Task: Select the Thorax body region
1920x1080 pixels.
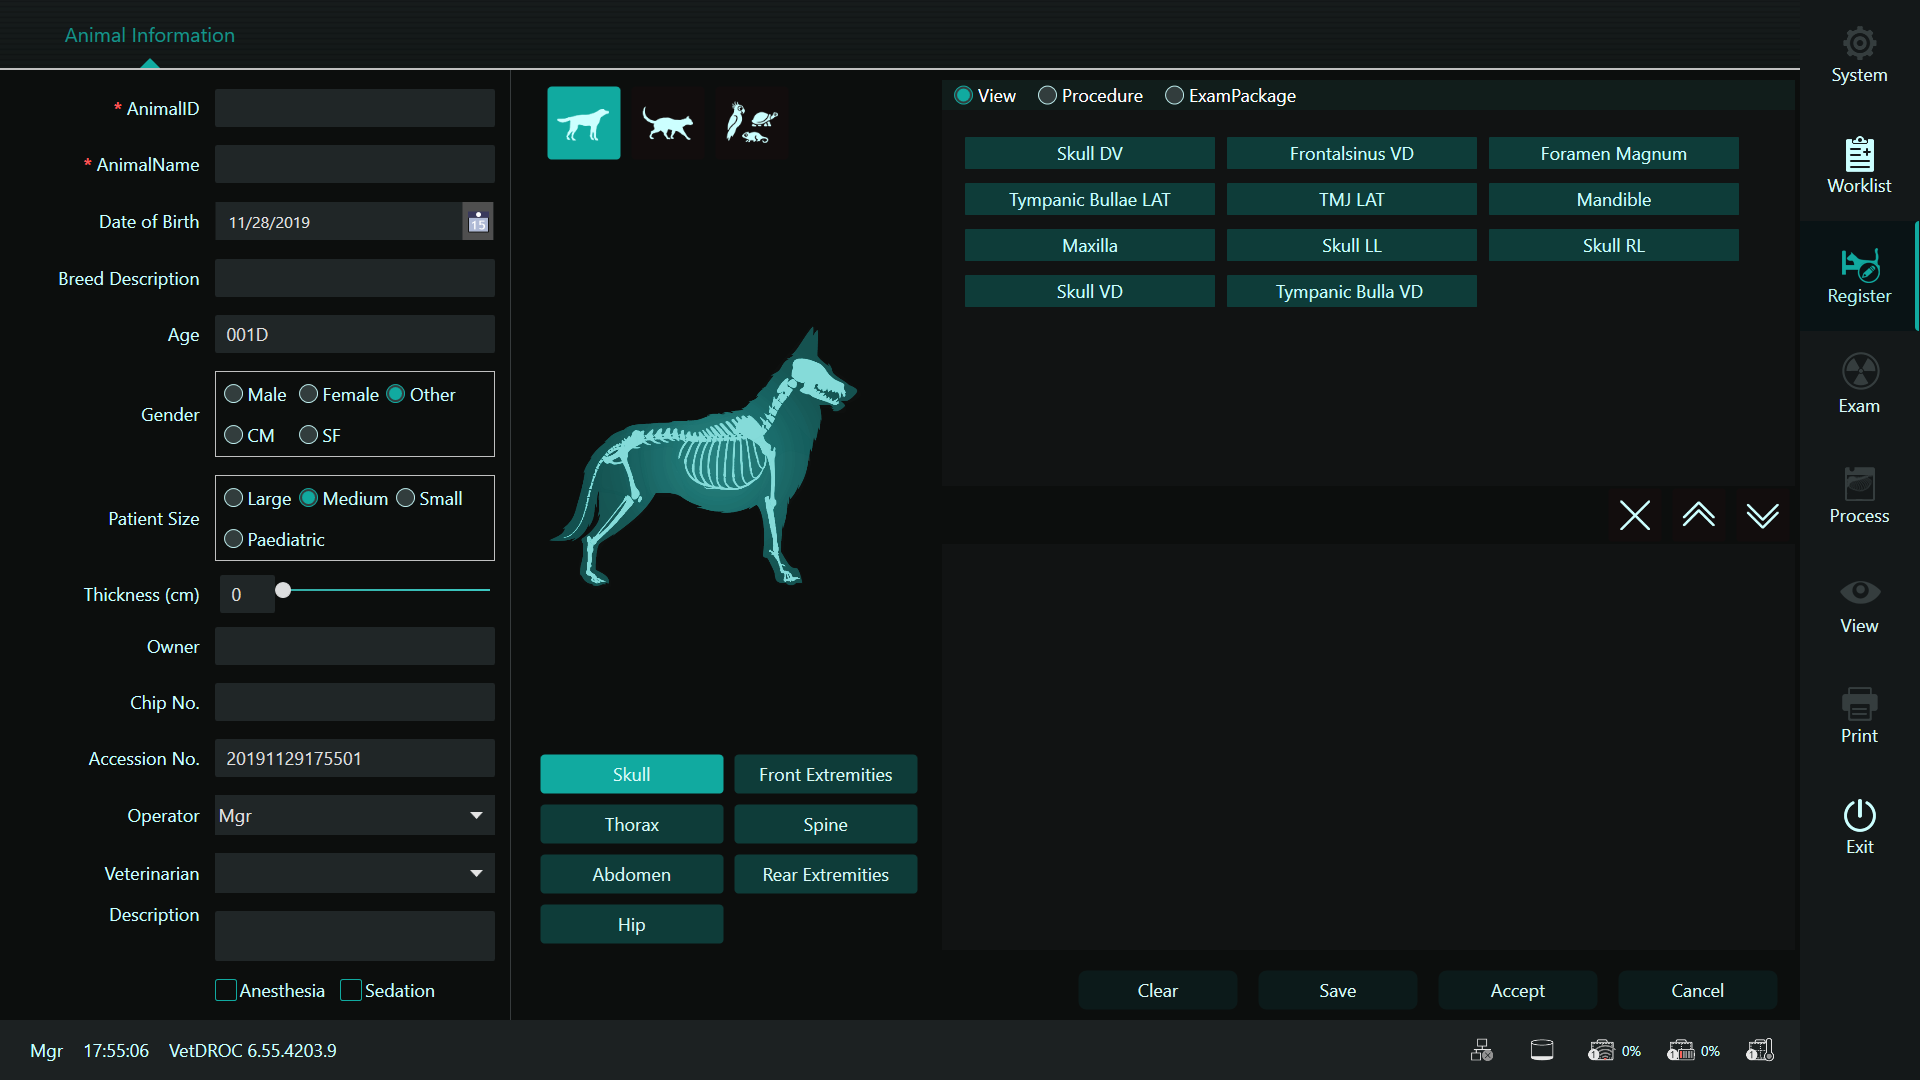Action: click(631, 825)
